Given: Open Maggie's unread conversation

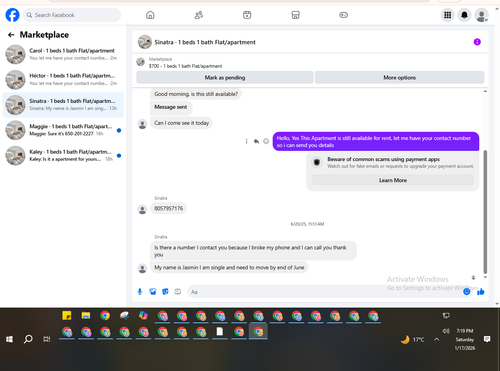Looking at the screenshot, I should (x=63, y=130).
